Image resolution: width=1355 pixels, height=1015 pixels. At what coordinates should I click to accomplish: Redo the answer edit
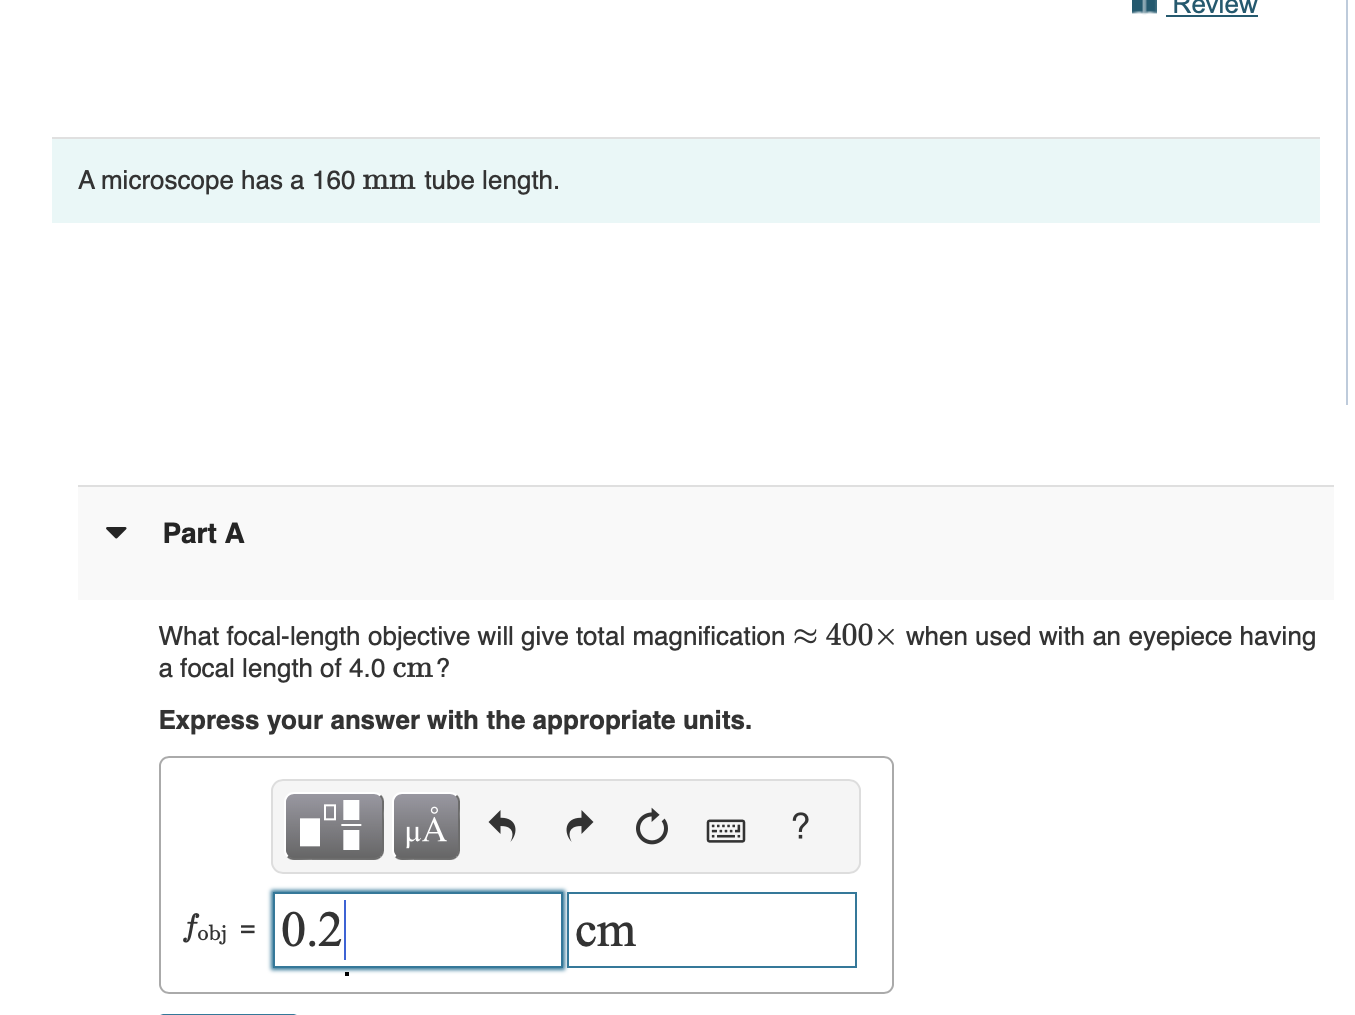tap(578, 827)
